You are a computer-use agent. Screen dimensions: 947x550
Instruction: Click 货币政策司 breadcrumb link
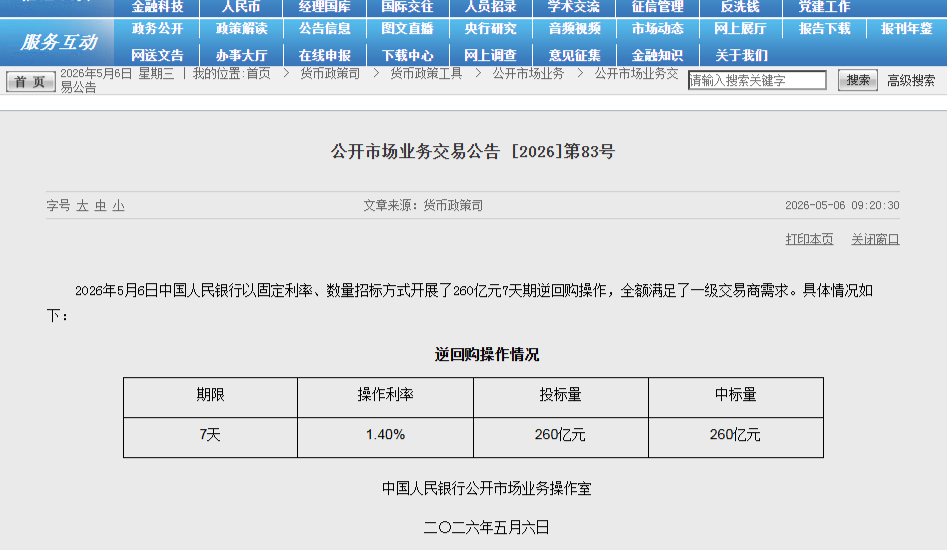point(330,74)
